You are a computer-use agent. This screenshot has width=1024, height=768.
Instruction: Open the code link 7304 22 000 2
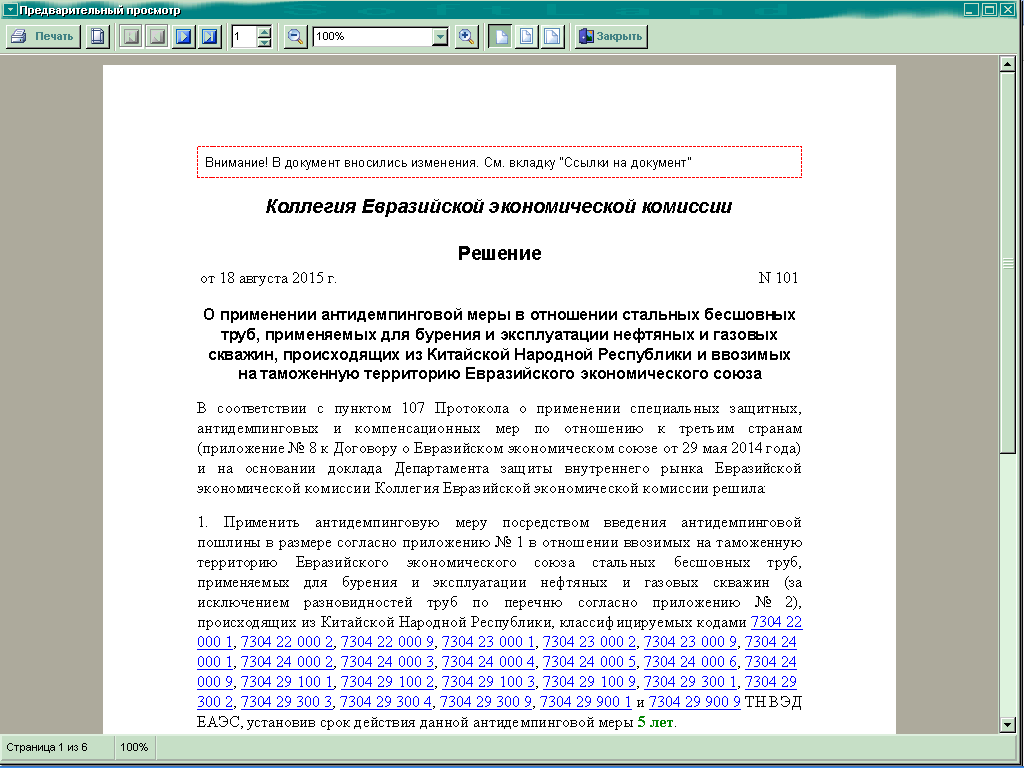pos(286,642)
